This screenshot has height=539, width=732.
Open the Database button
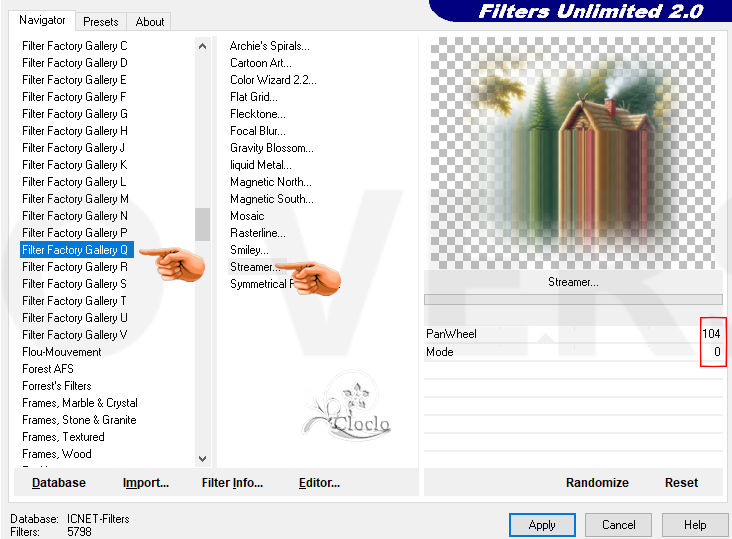[x=58, y=483]
